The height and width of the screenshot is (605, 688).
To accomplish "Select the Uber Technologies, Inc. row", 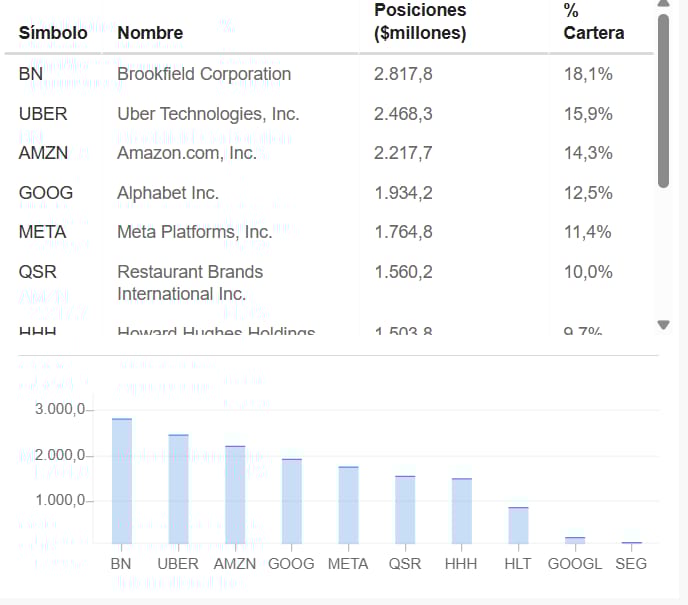I will coord(329,114).
